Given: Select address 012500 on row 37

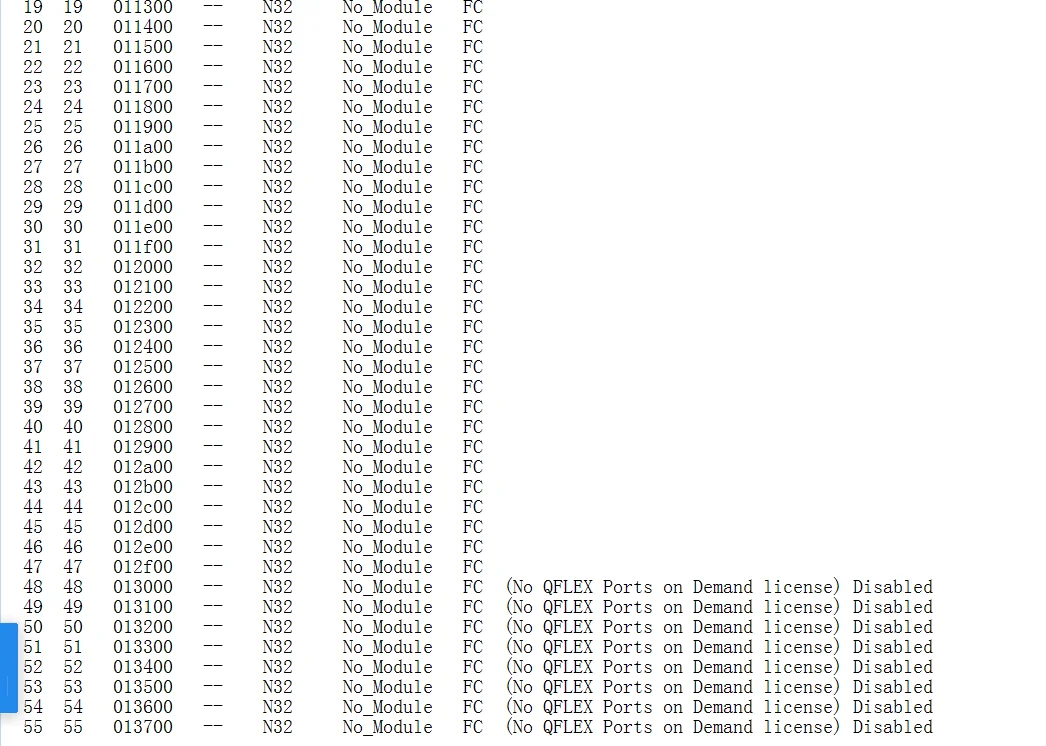Looking at the screenshot, I should click(x=143, y=367).
